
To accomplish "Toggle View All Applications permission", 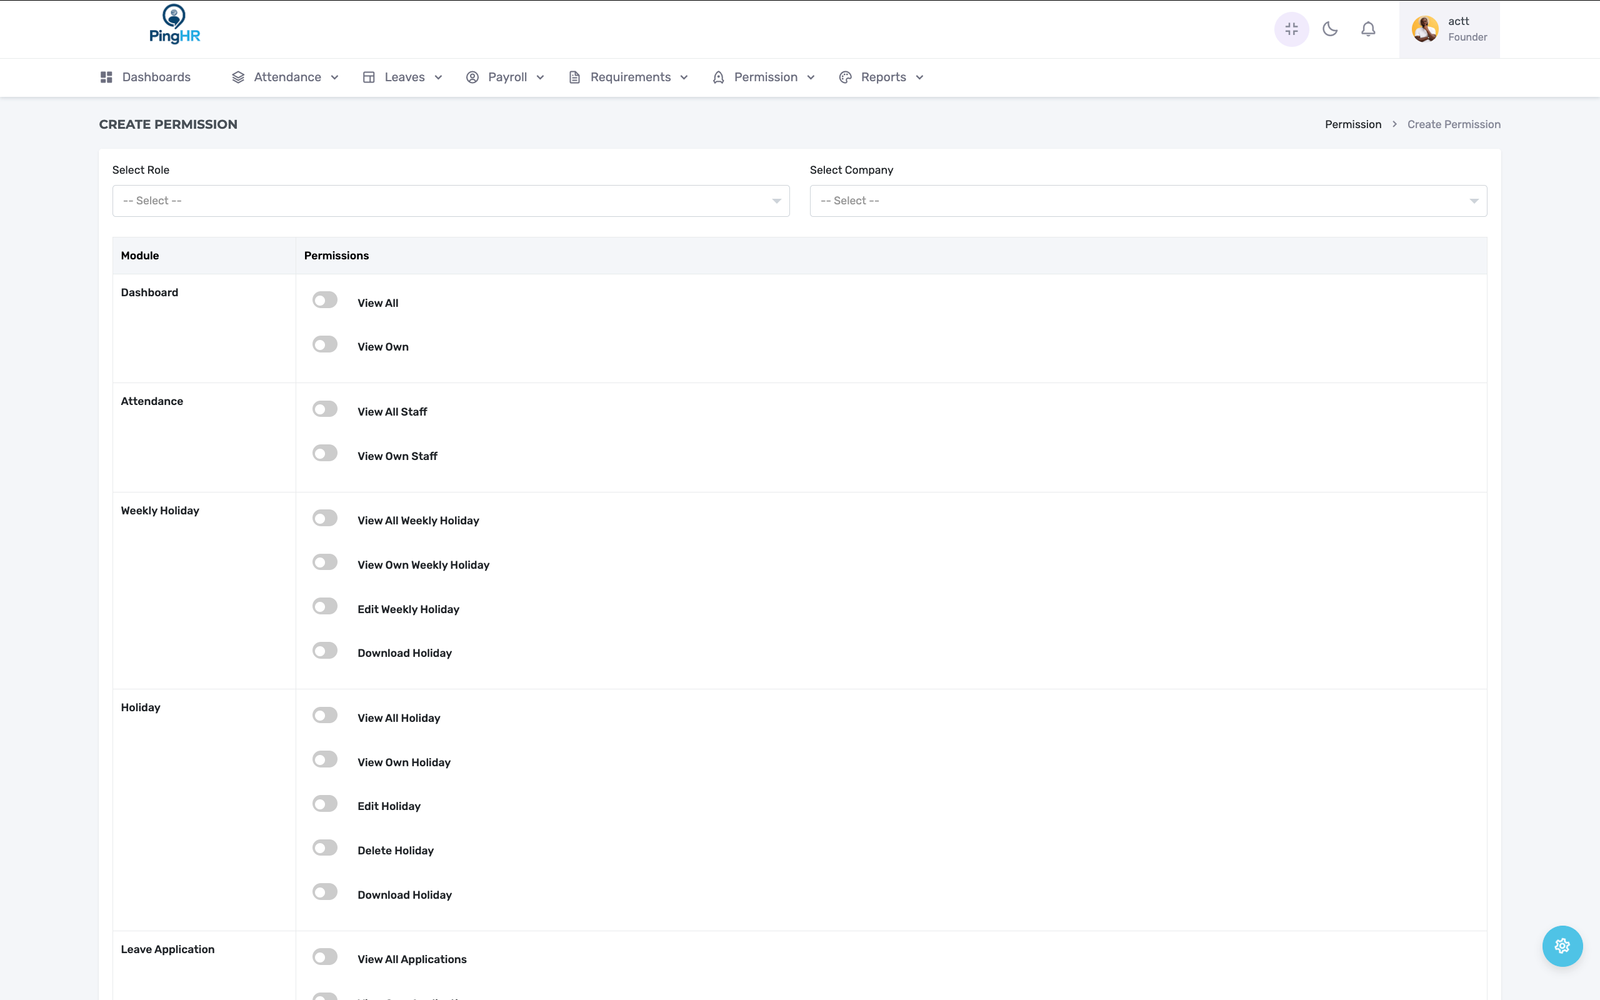I will coord(325,957).
